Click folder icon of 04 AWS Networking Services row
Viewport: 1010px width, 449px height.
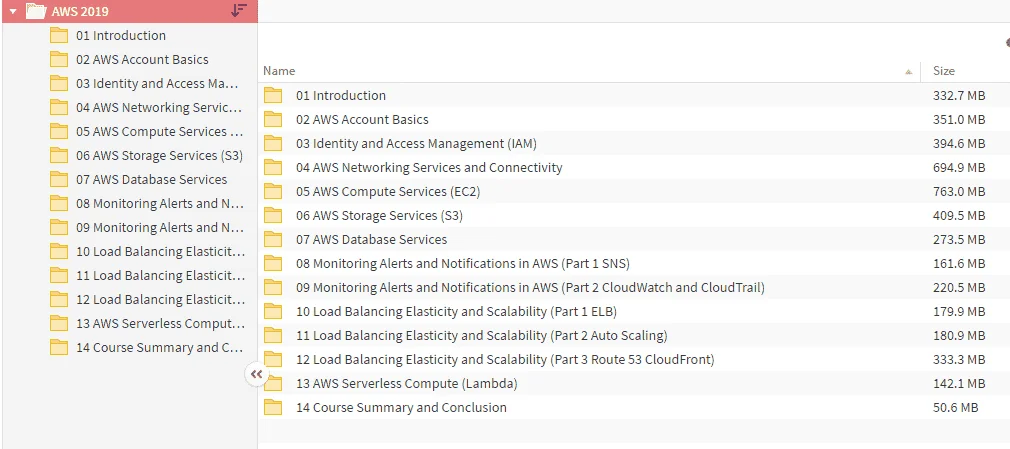(x=273, y=167)
